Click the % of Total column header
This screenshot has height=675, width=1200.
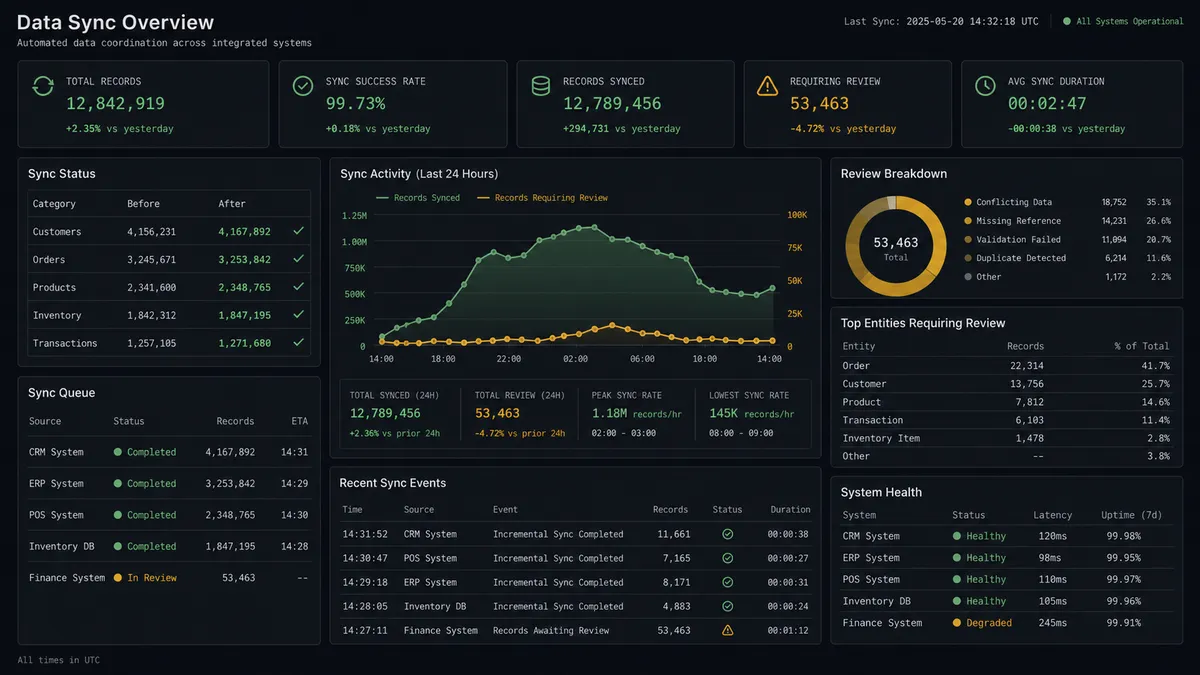click(1142, 346)
